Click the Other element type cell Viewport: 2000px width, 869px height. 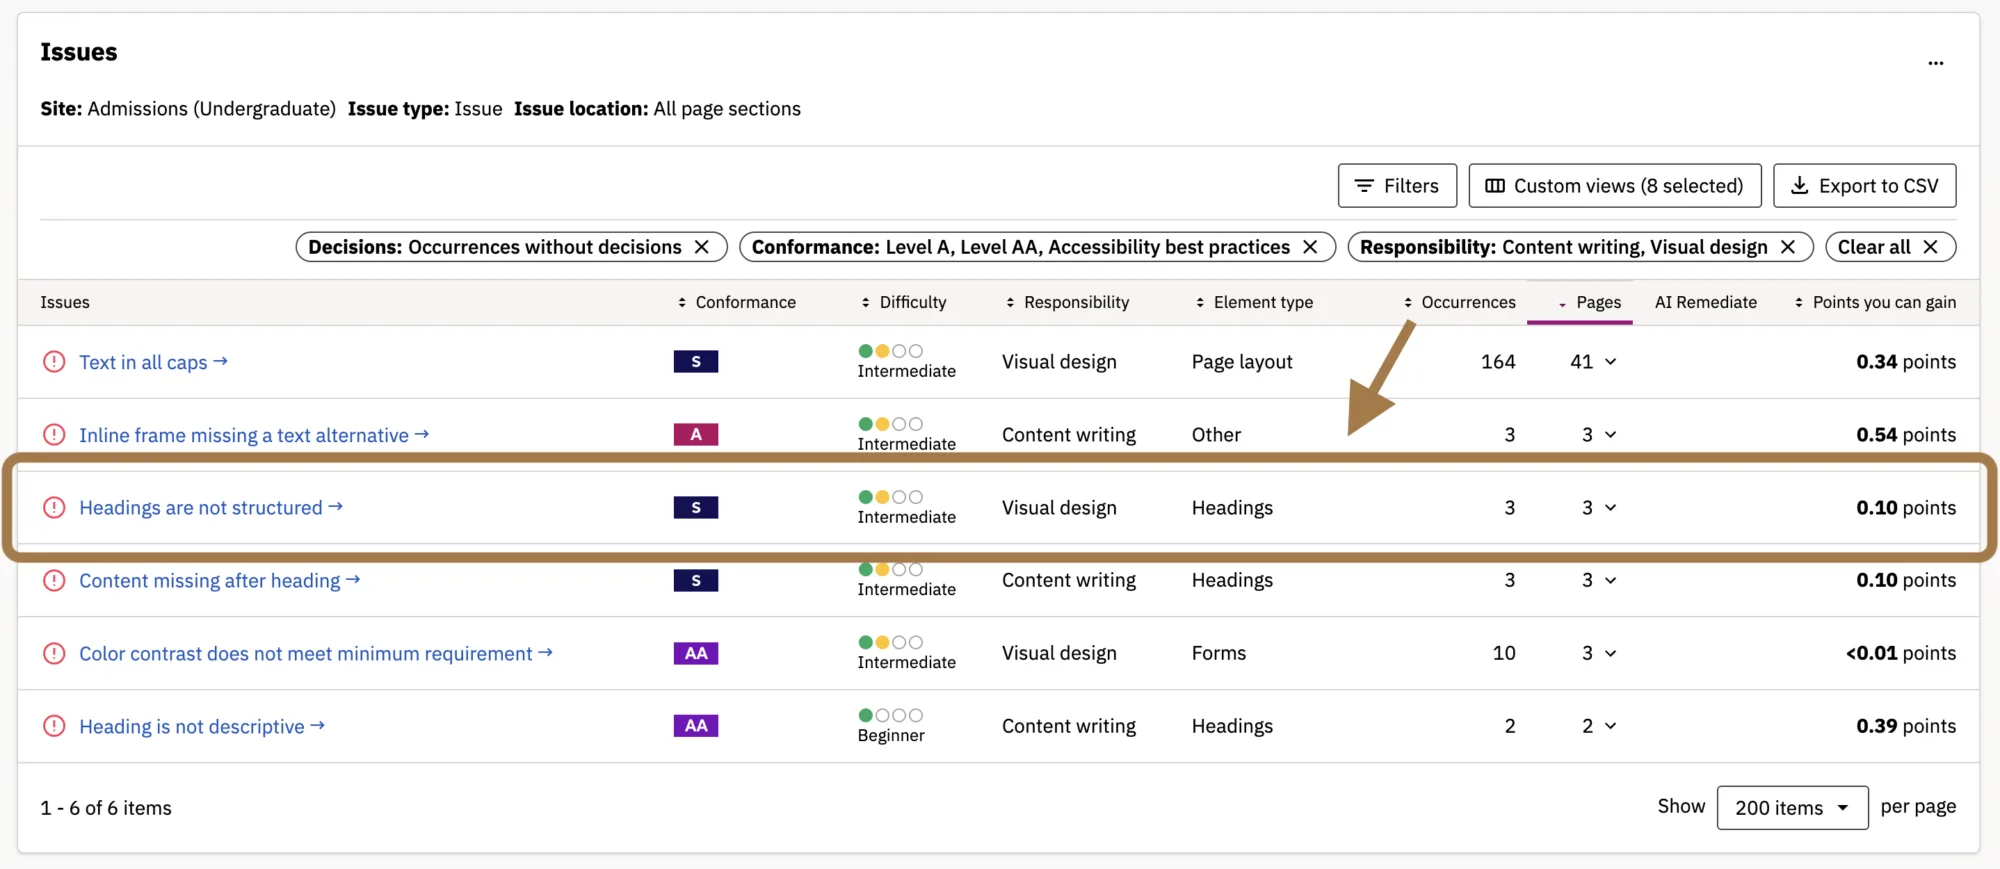coord(1216,435)
